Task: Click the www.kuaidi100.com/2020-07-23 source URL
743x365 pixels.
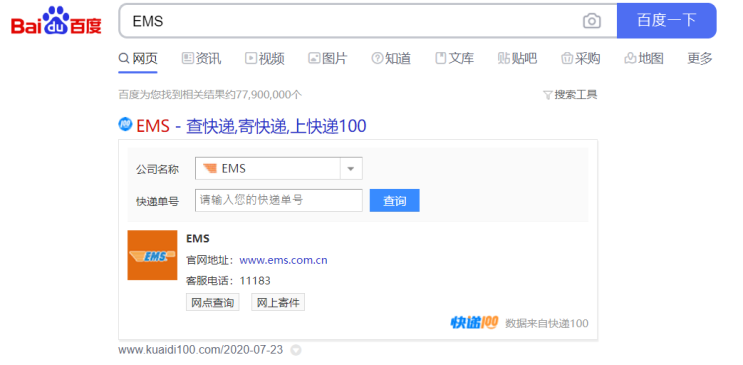Action: pyautogui.click(x=200, y=350)
